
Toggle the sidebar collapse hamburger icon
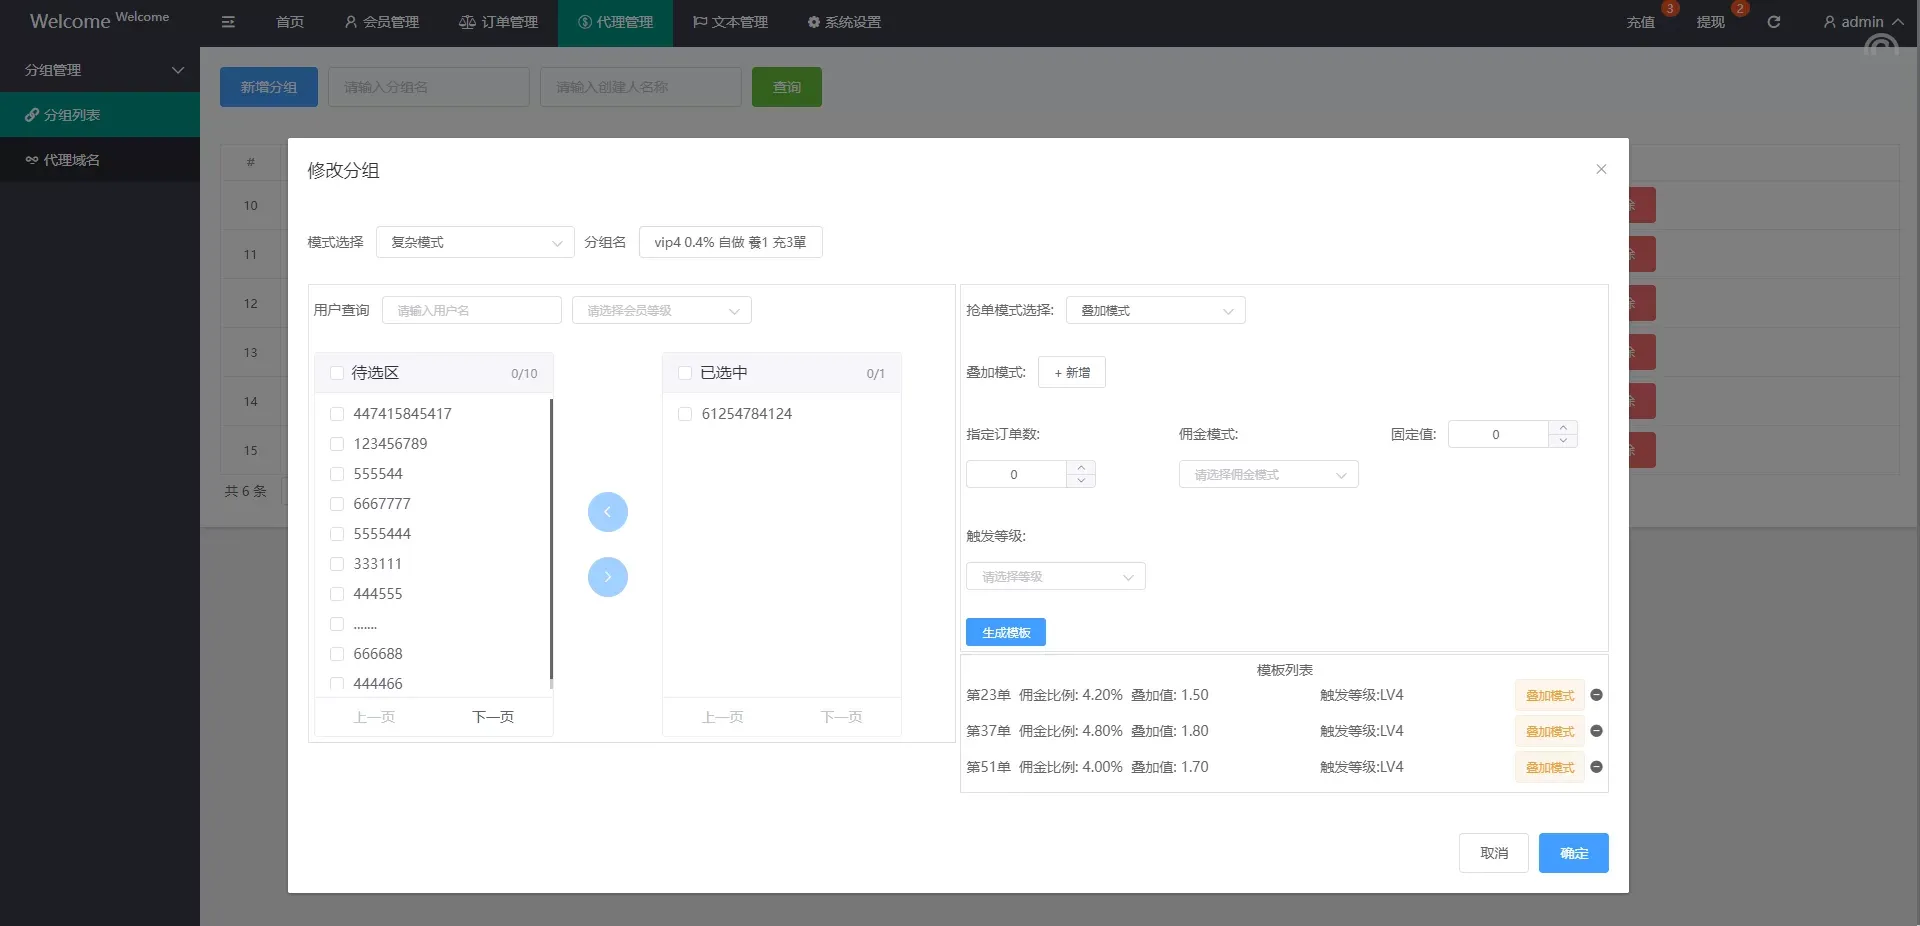tap(228, 22)
